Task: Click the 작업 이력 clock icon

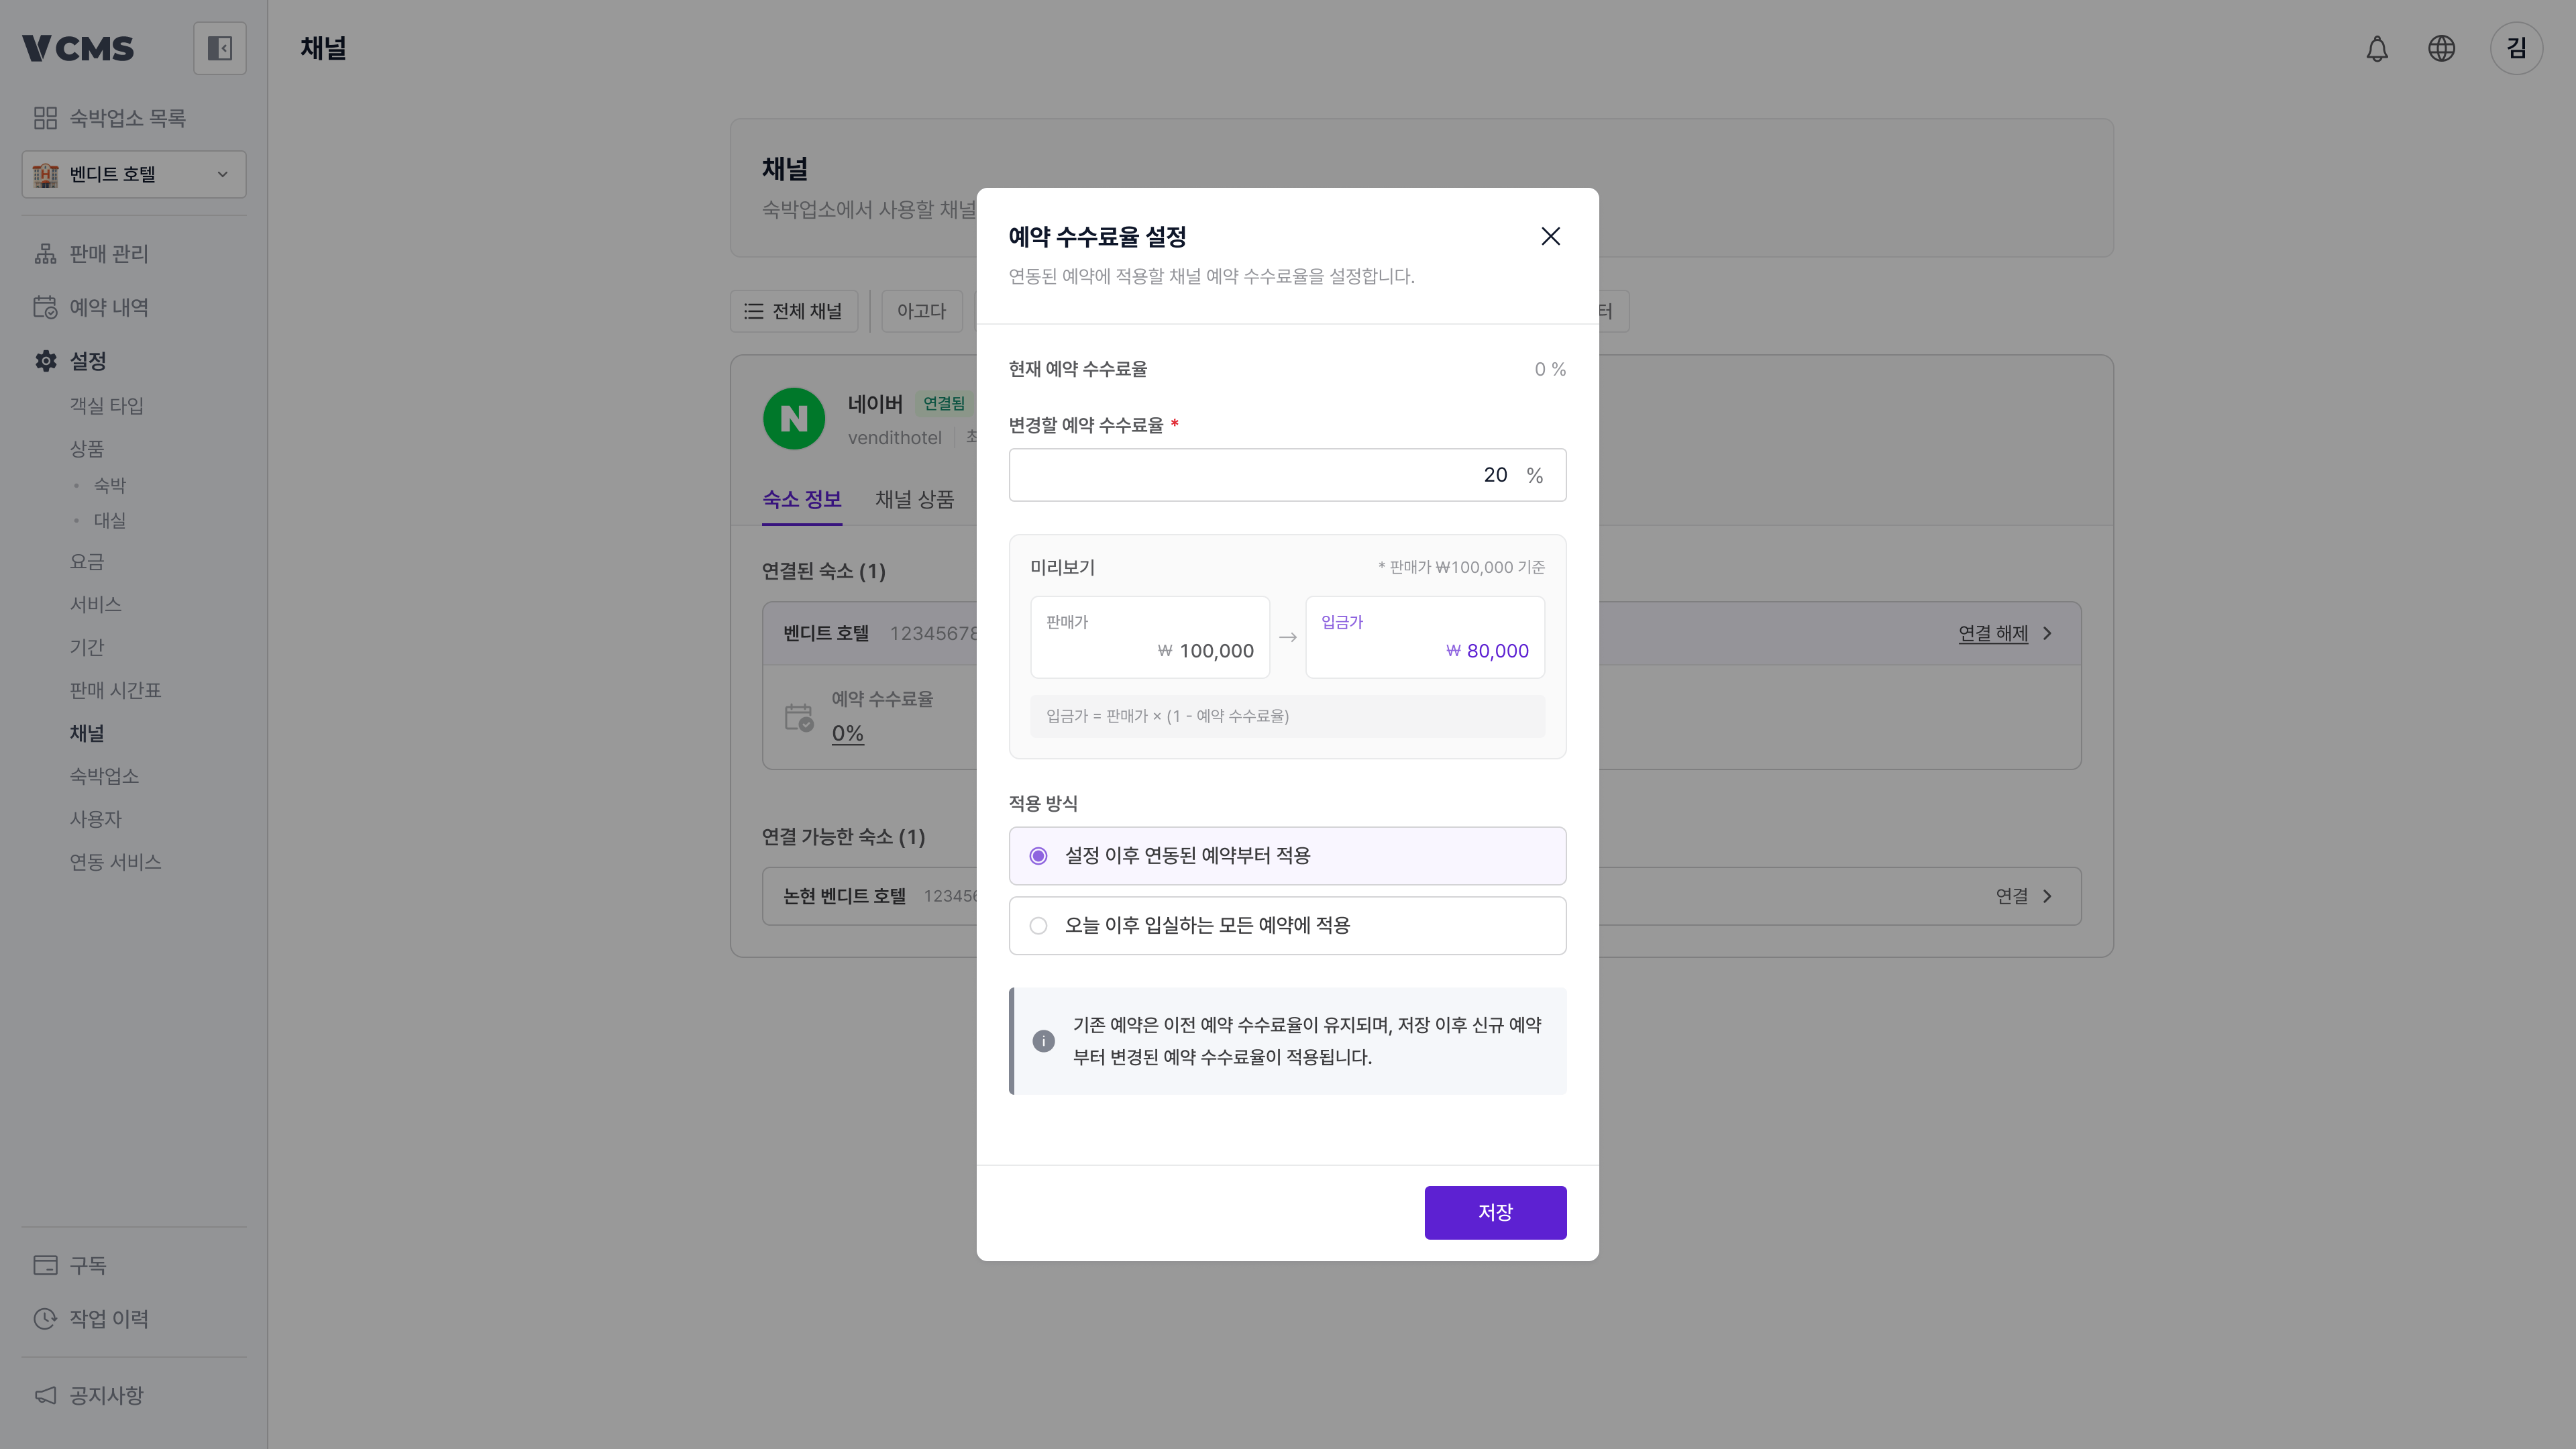Action: pyautogui.click(x=45, y=1319)
